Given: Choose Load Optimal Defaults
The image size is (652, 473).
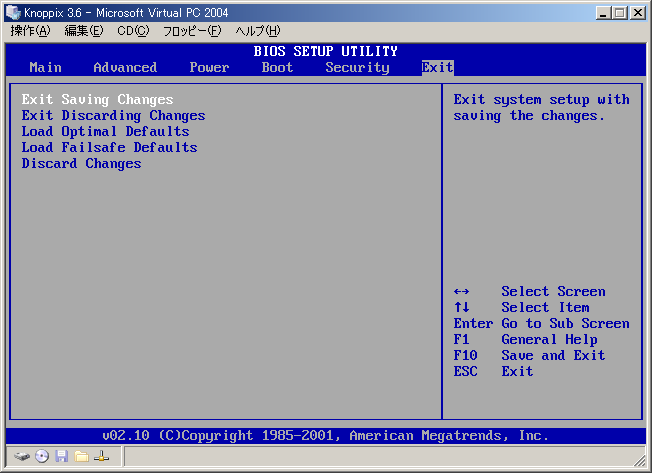Looking at the screenshot, I should (105, 131).
